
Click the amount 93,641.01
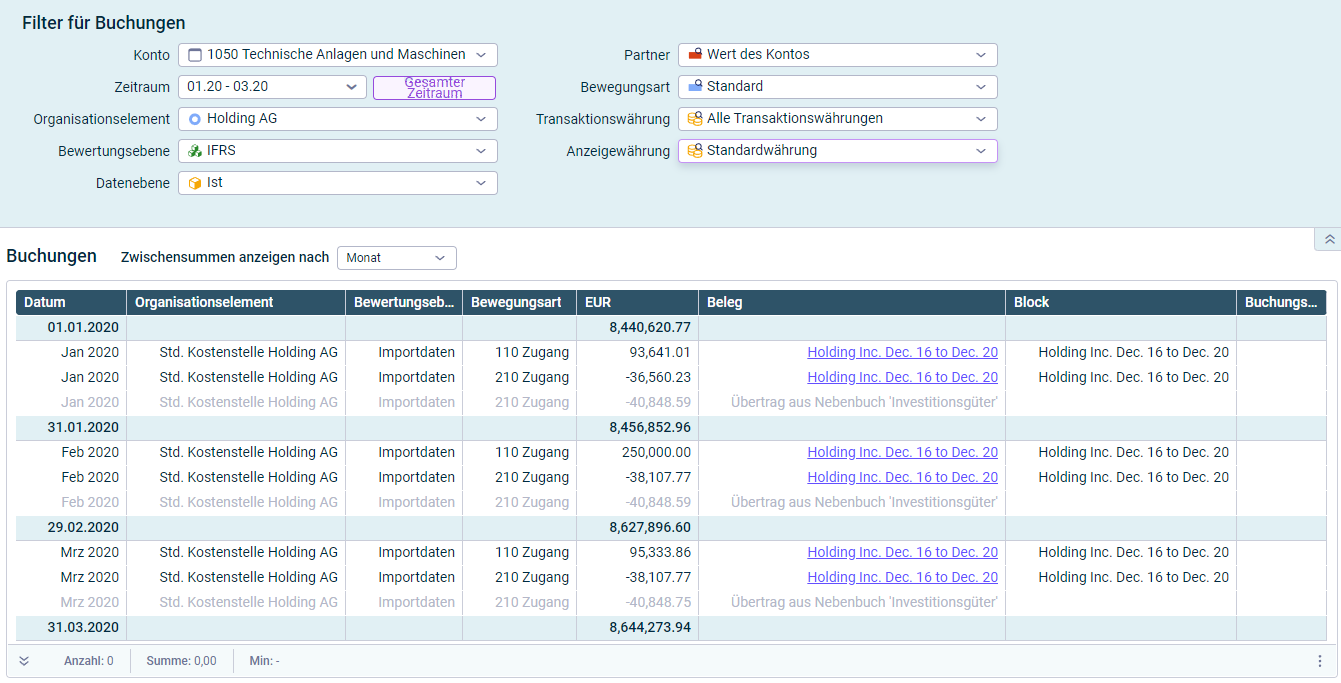[x=660, y=352]
